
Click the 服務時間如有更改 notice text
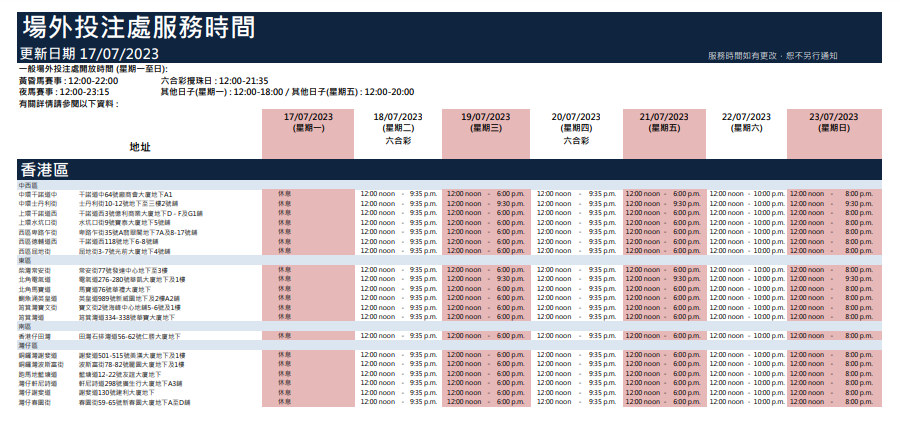[771, 55]
